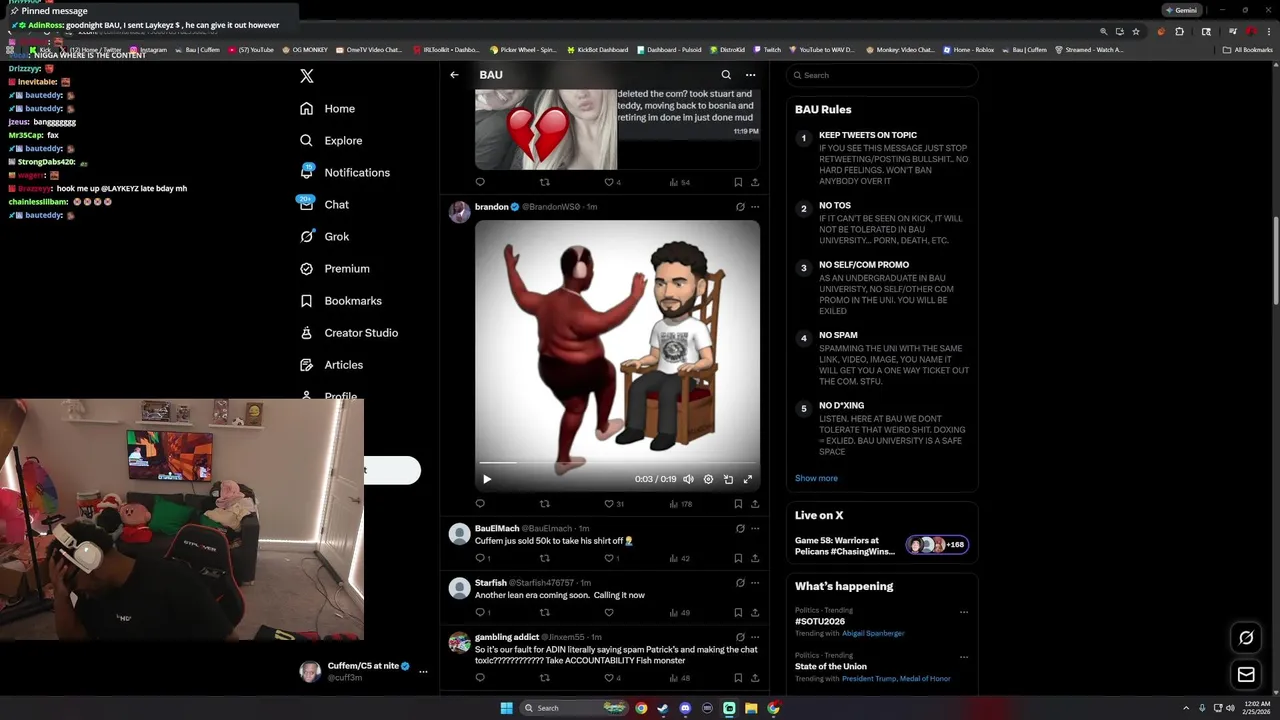Open more options on brandon's post
The height and width of the screenshot is (720, 1280).
coord(755,207)
